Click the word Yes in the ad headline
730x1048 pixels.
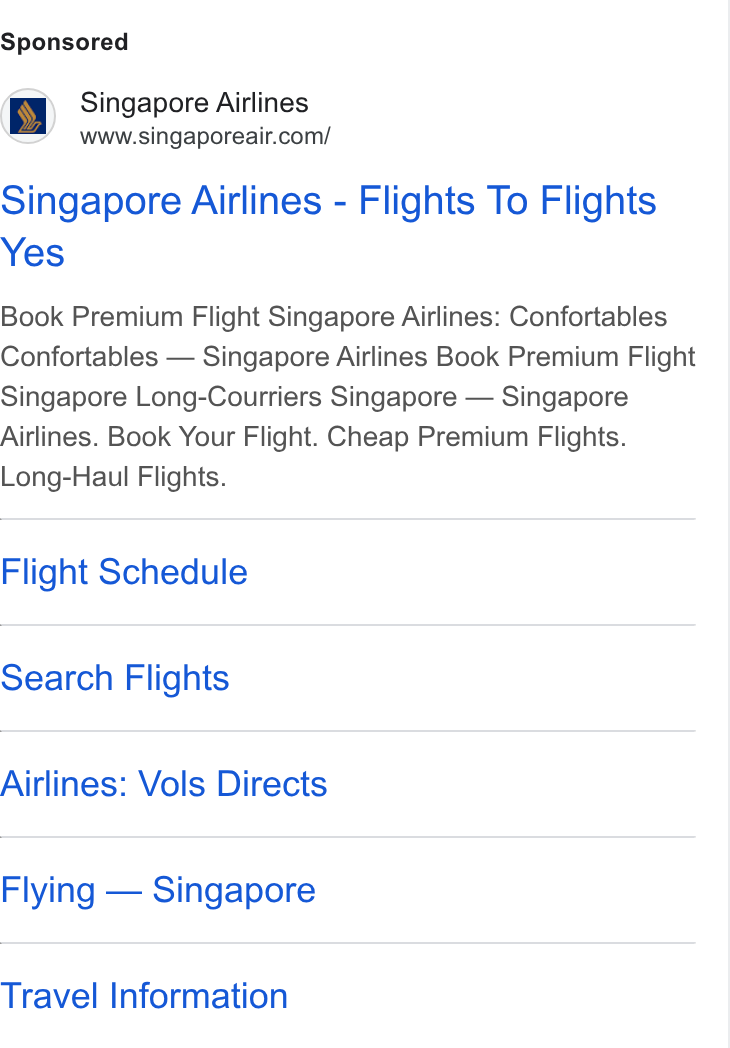(33, 253)
